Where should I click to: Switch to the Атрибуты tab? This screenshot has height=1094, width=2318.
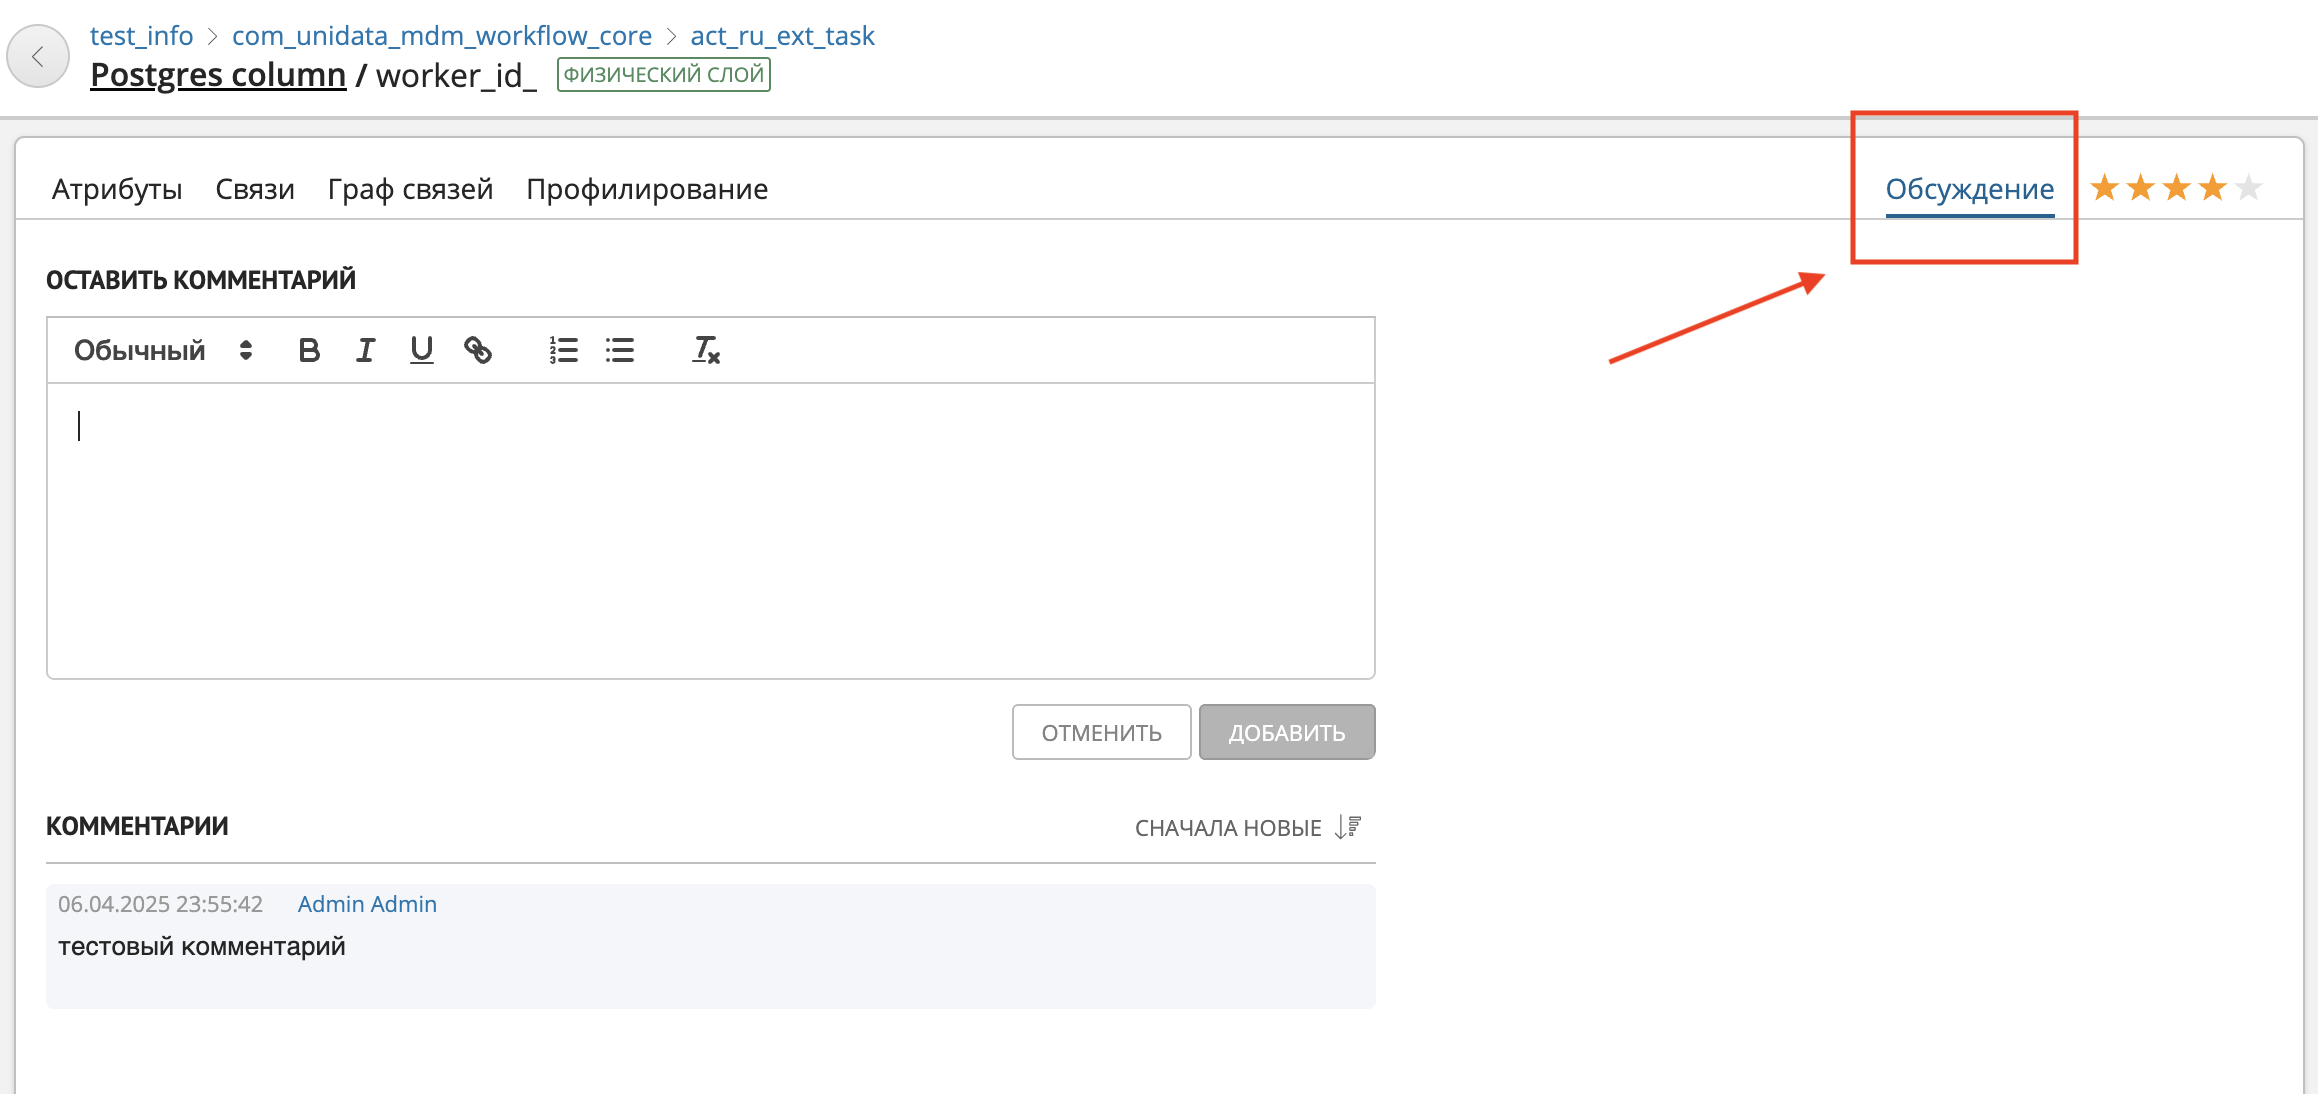coord(117,189)
